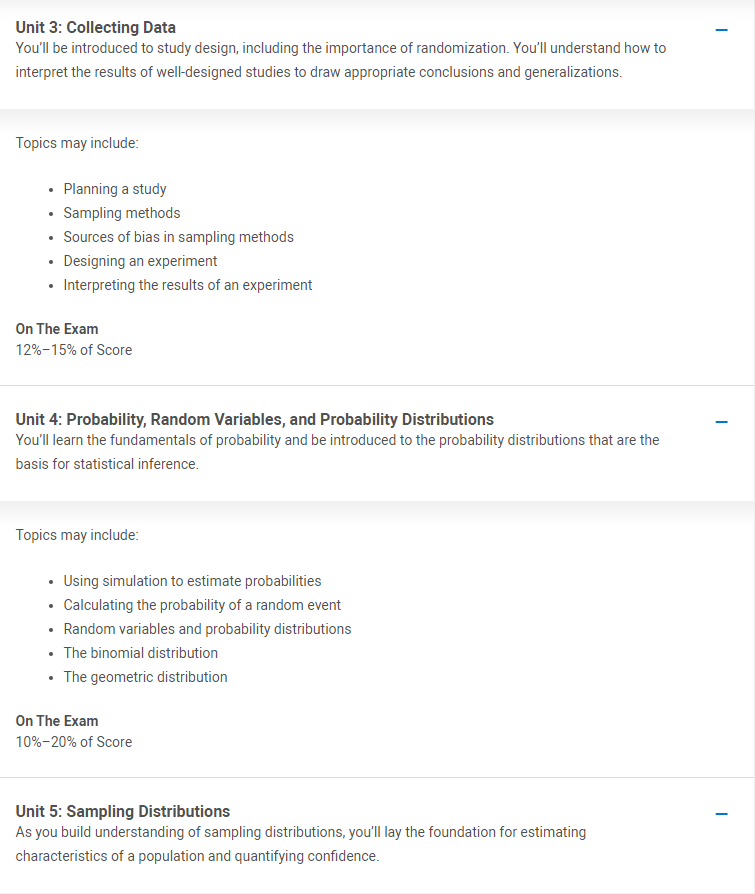Click Calculating the probability of a random event
Viewport: 755px width, 894px height.
pyautogui.click(x=202, y=605)
